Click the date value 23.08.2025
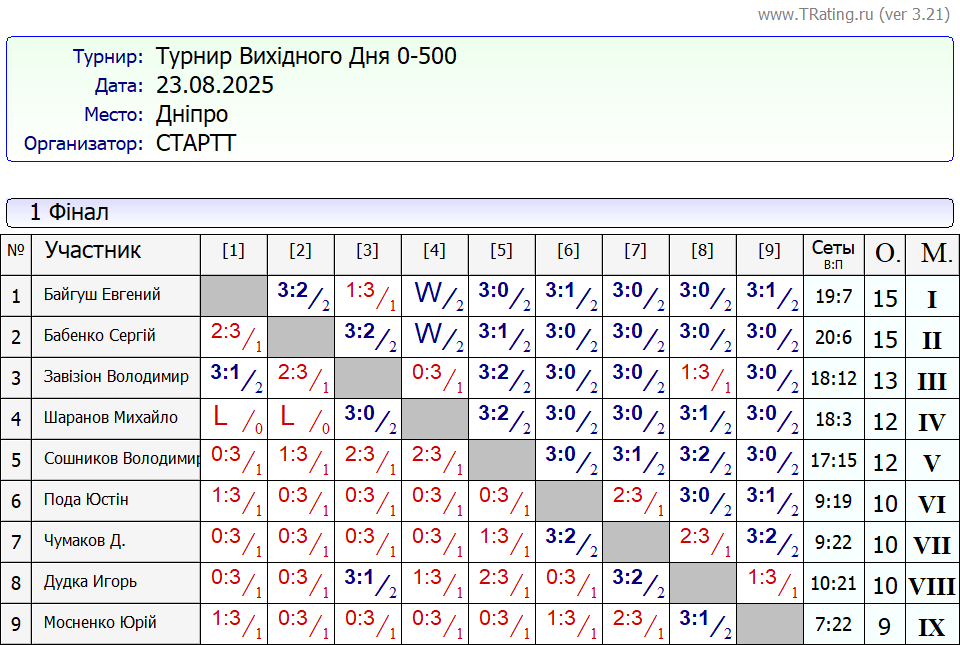 [215, 85]
